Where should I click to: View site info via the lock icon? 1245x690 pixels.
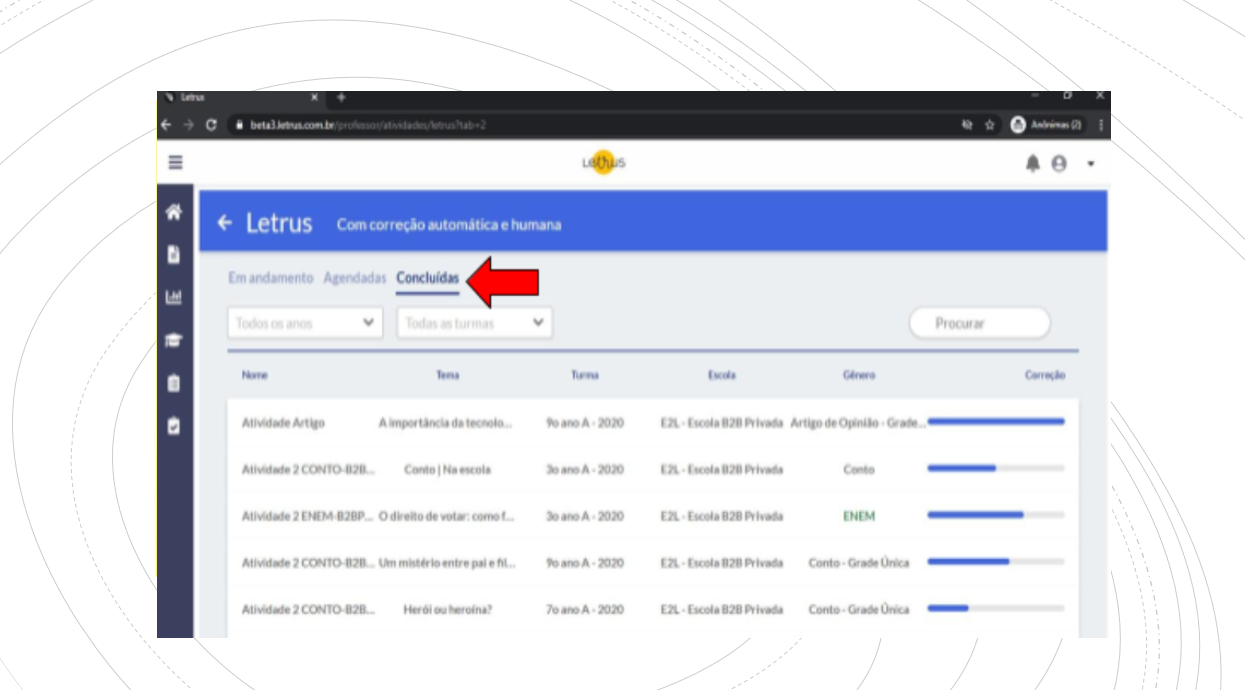(238, 125)
